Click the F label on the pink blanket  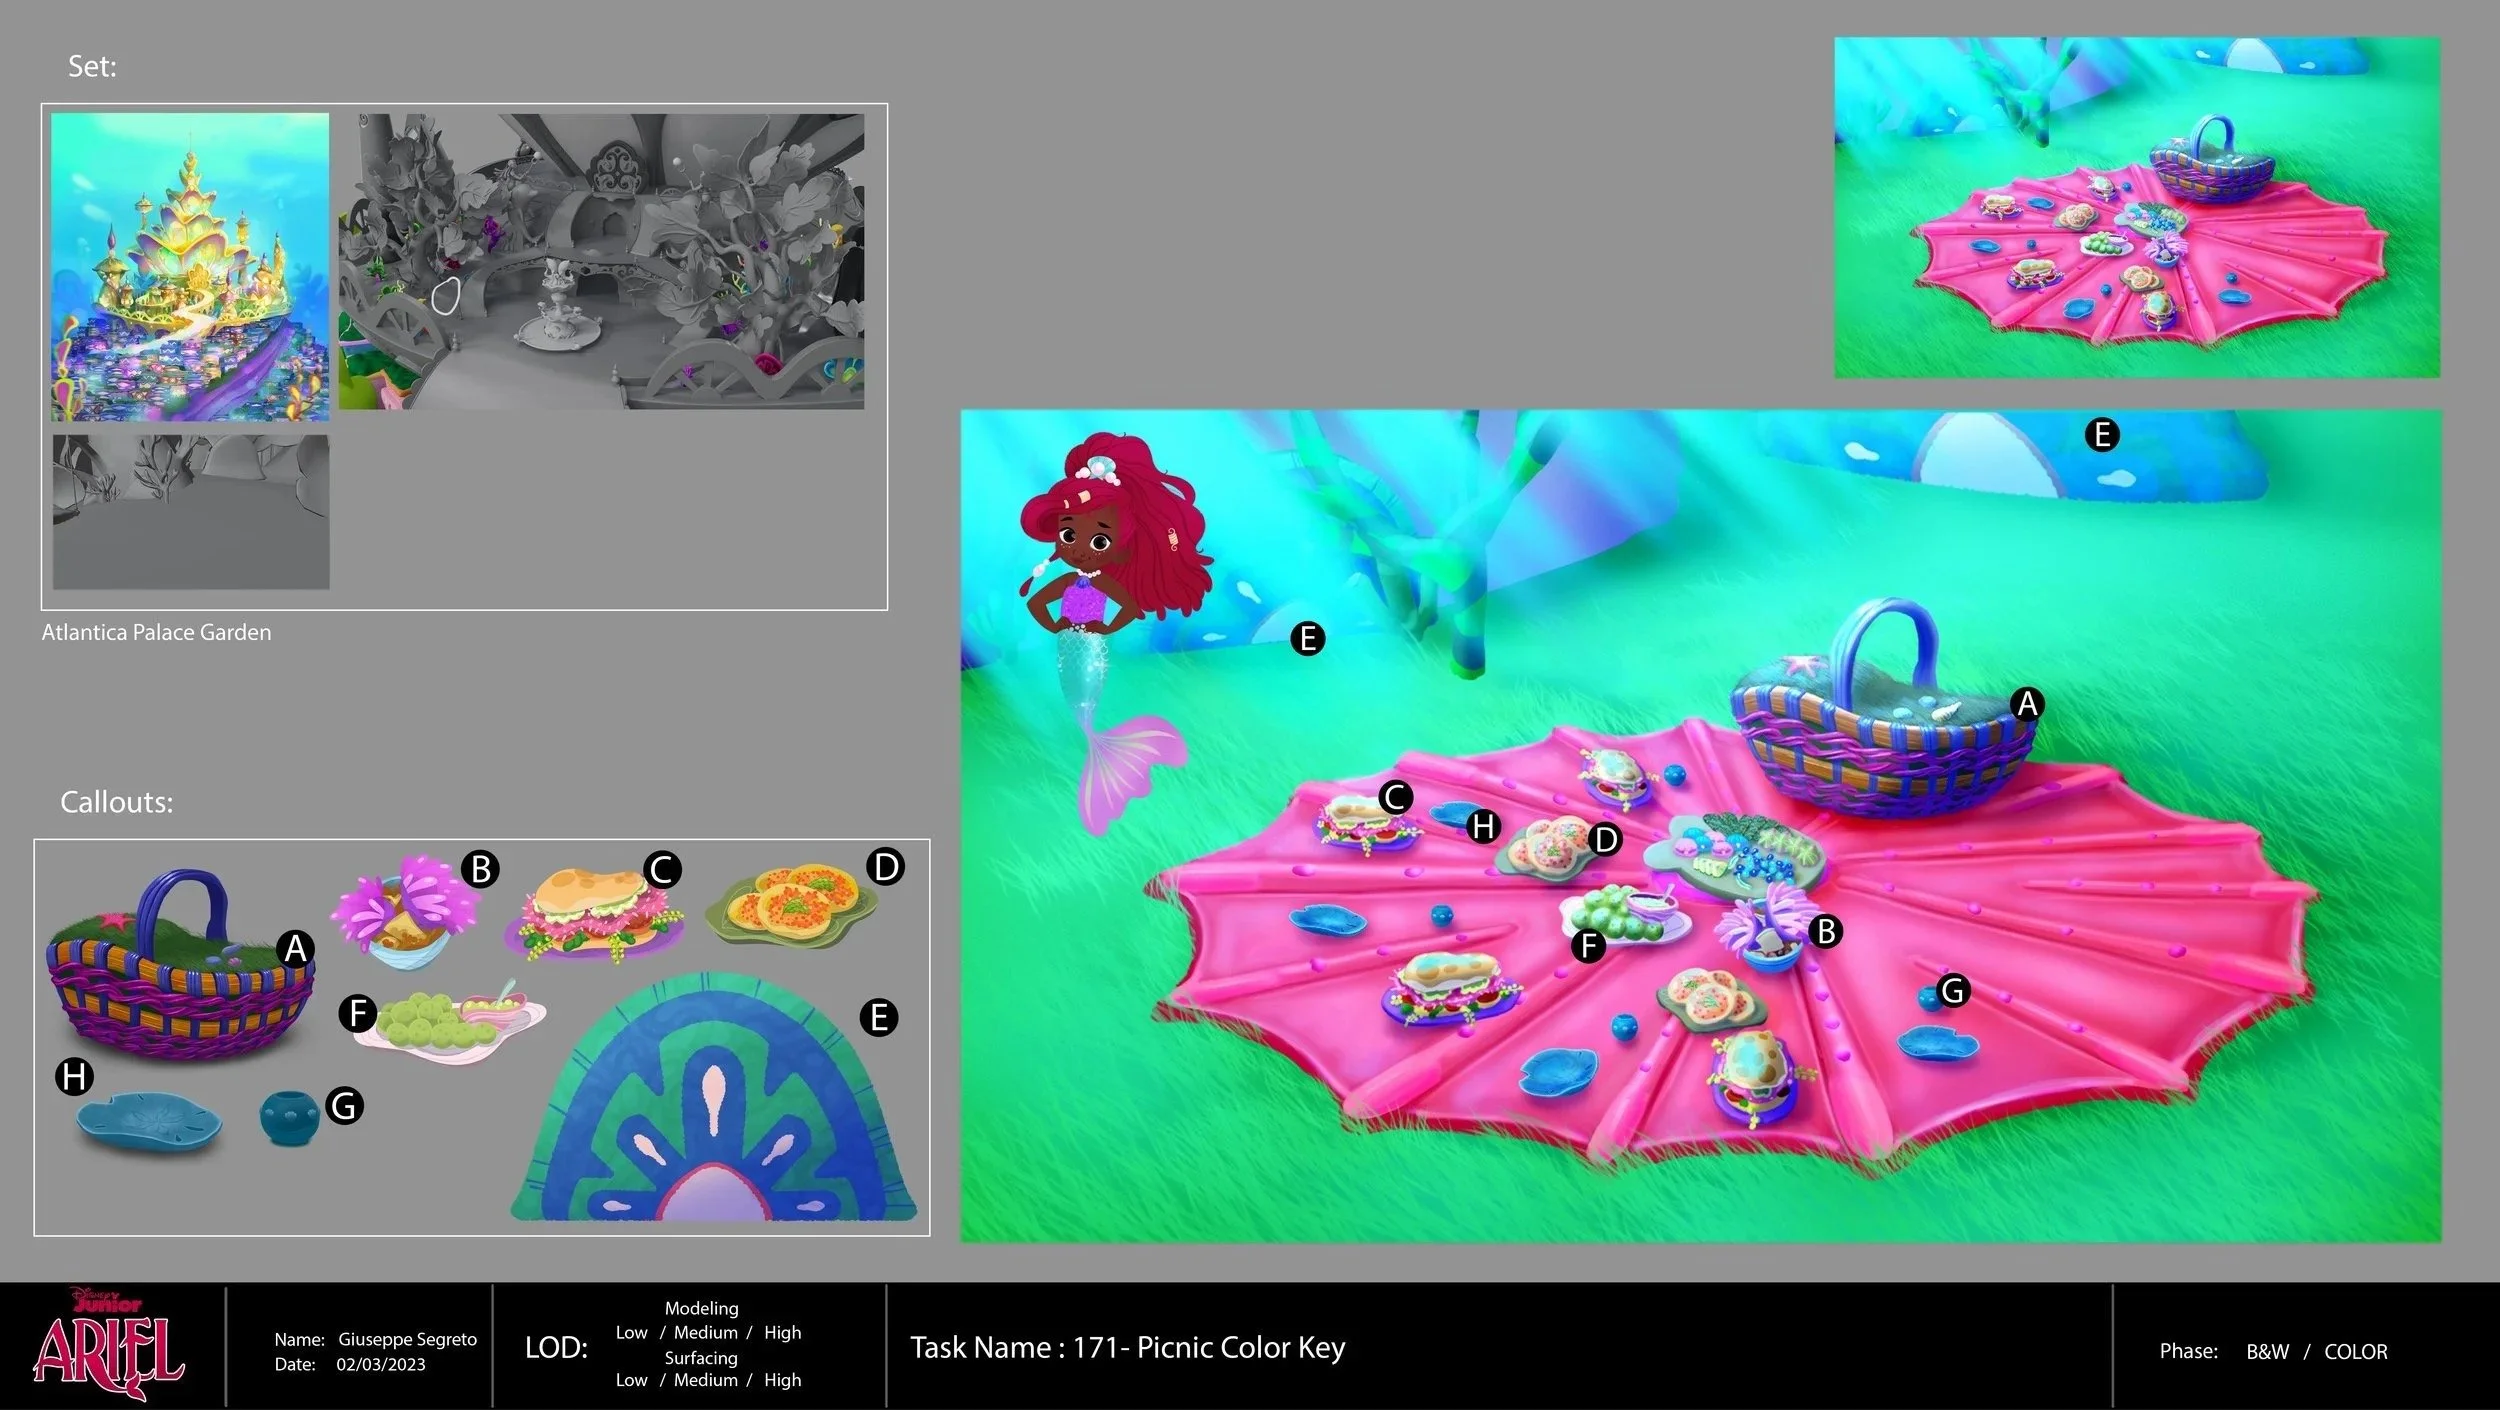pos(1587,945)
